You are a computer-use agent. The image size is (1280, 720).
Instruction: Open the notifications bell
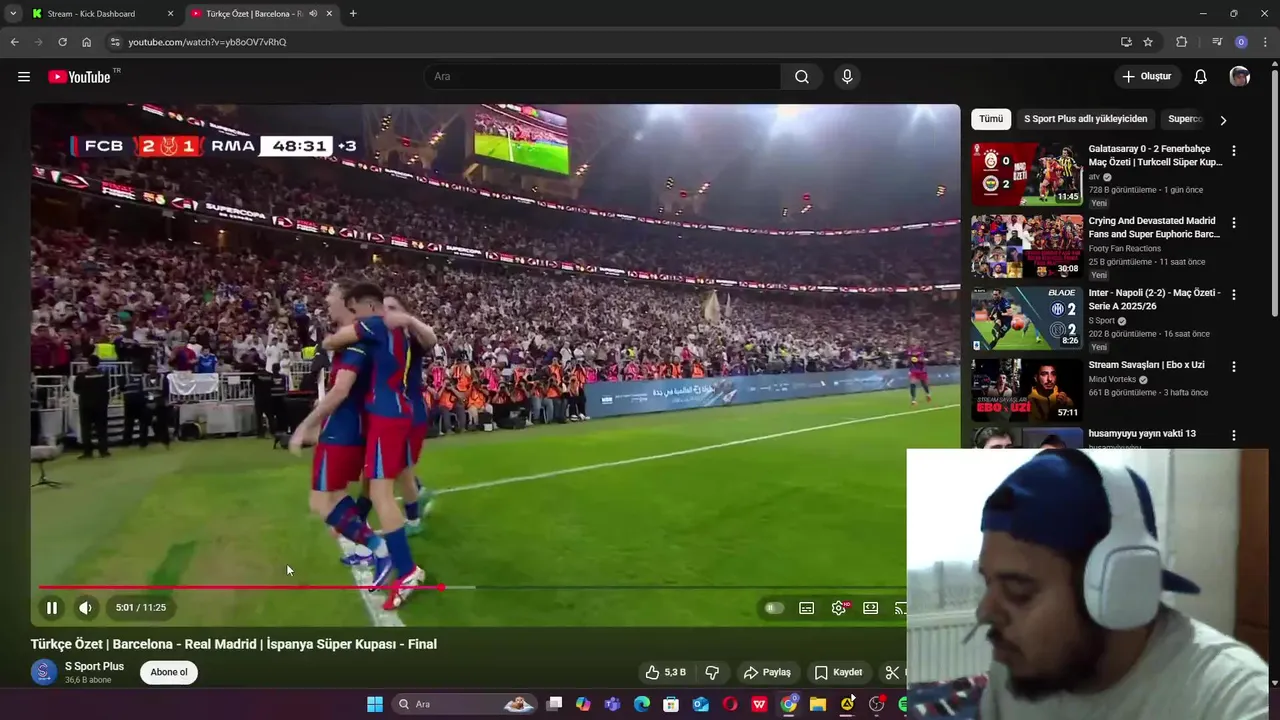[1201, 77]
